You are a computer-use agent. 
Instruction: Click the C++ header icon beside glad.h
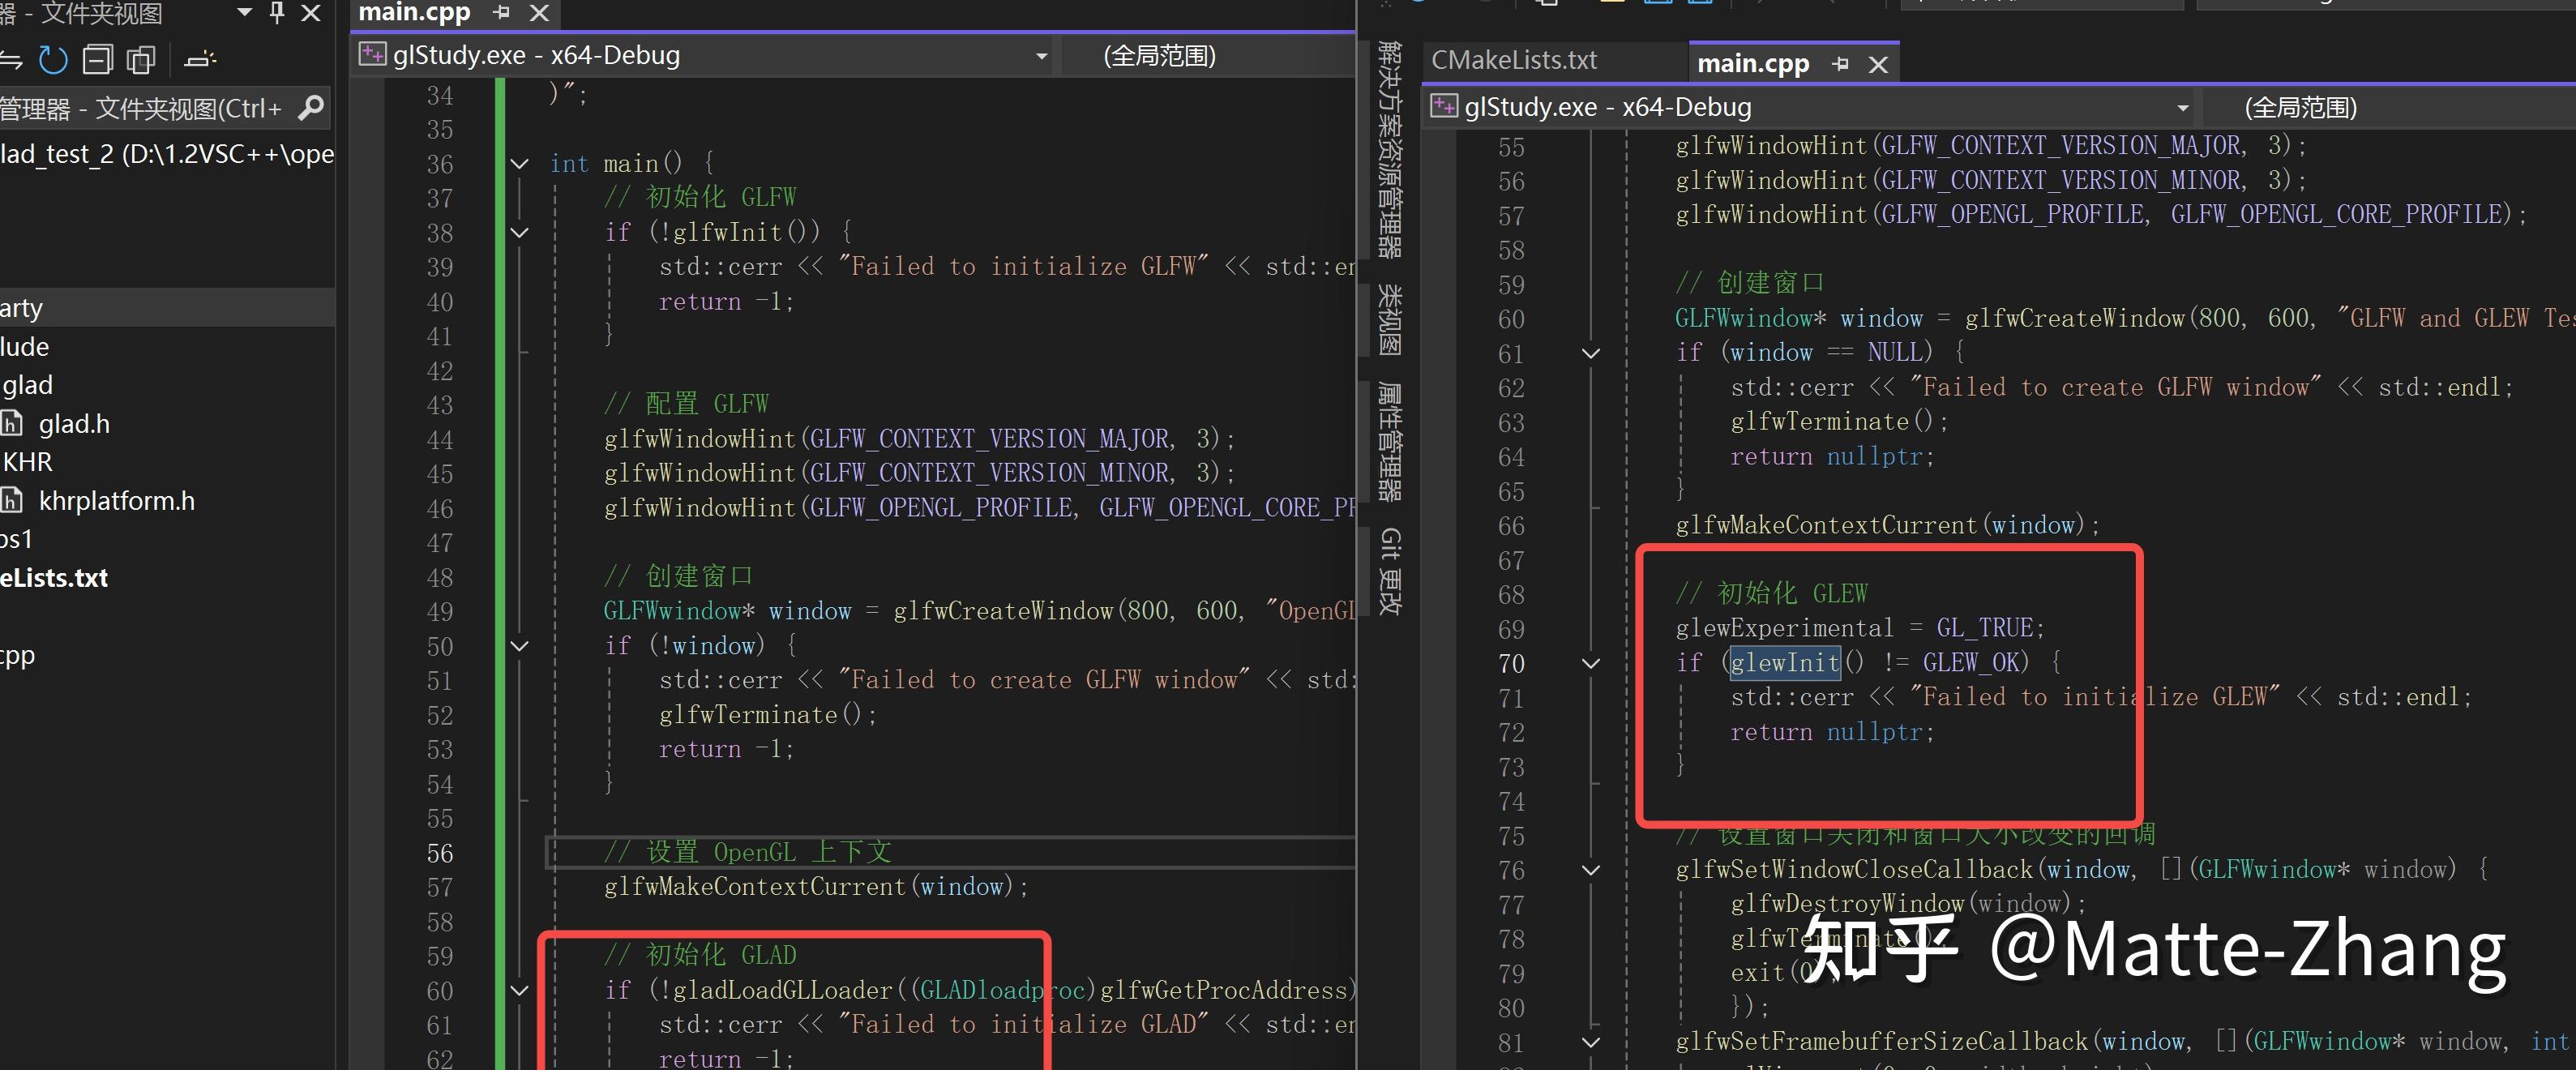(x=11, y=423)
